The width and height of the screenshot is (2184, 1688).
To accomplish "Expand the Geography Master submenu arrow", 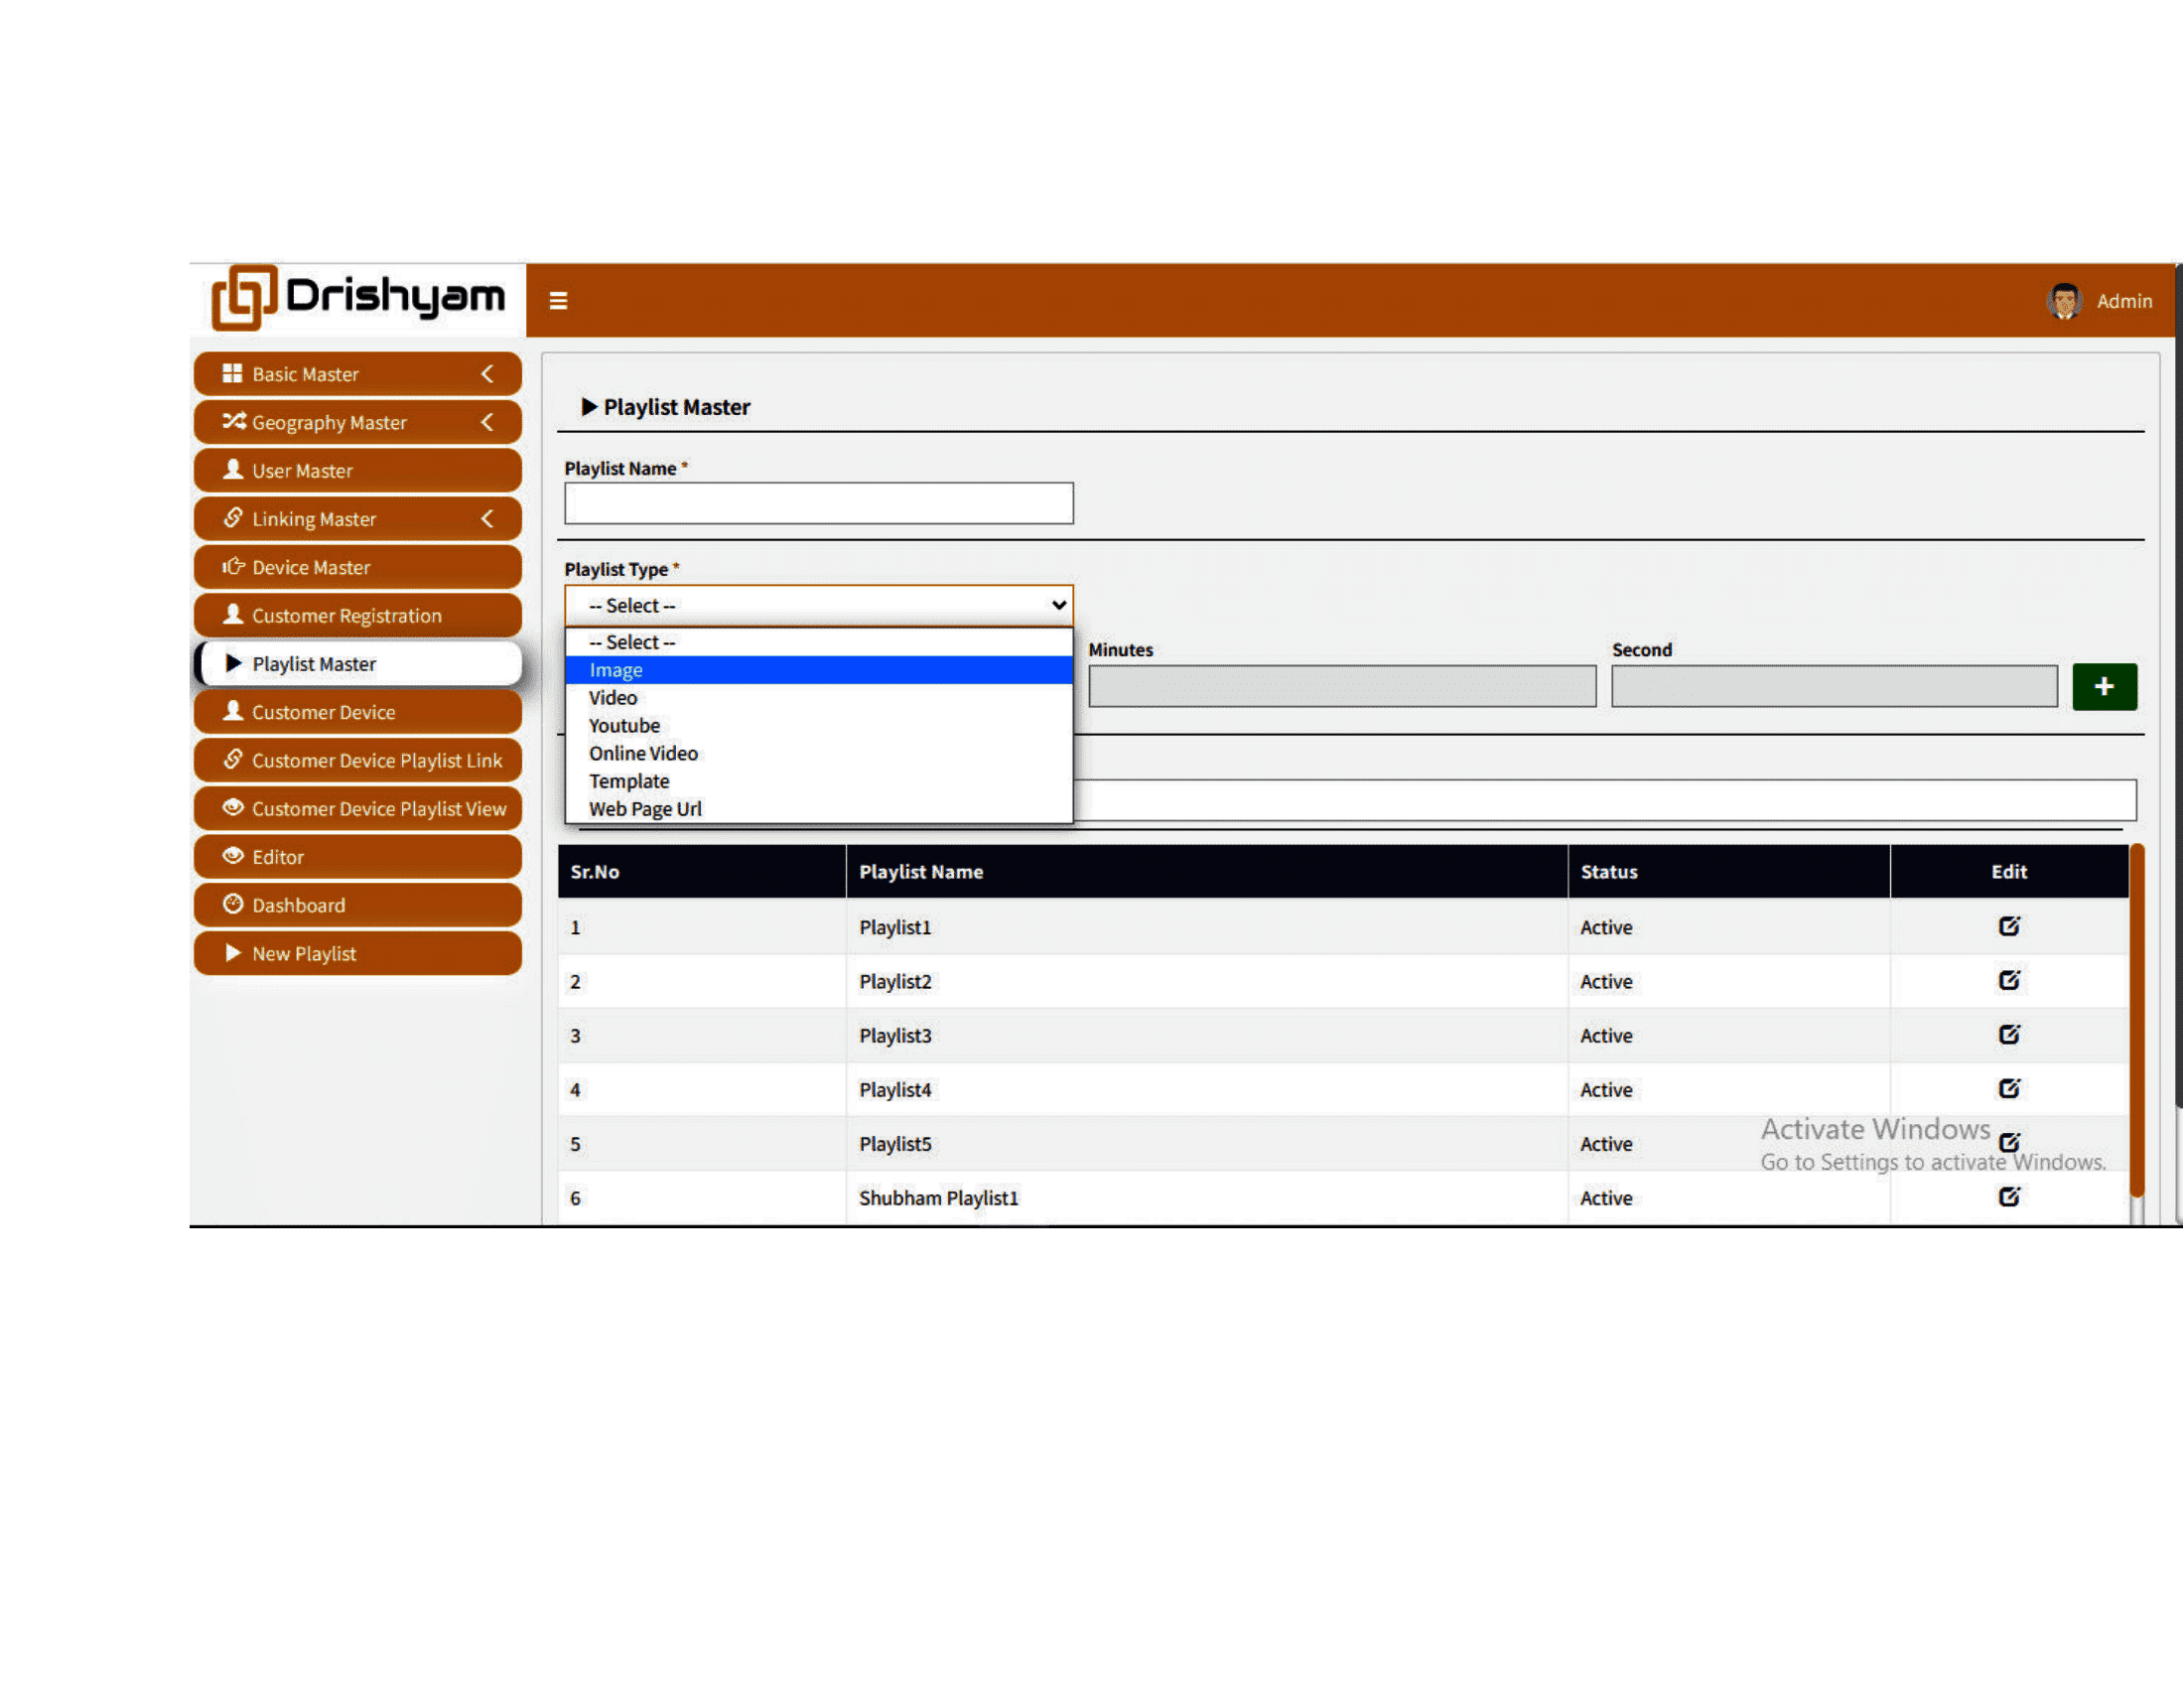I will [x=487, y=422].
